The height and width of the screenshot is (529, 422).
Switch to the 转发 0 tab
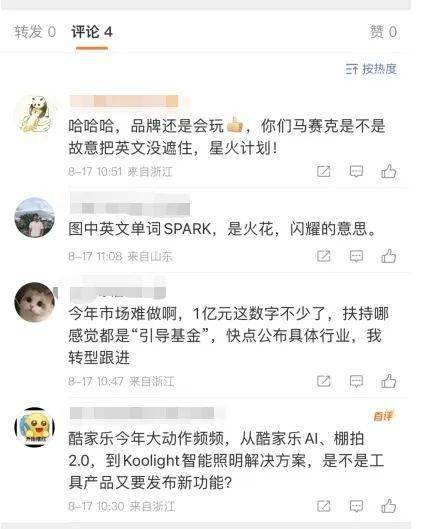click(x=35, y=32)
